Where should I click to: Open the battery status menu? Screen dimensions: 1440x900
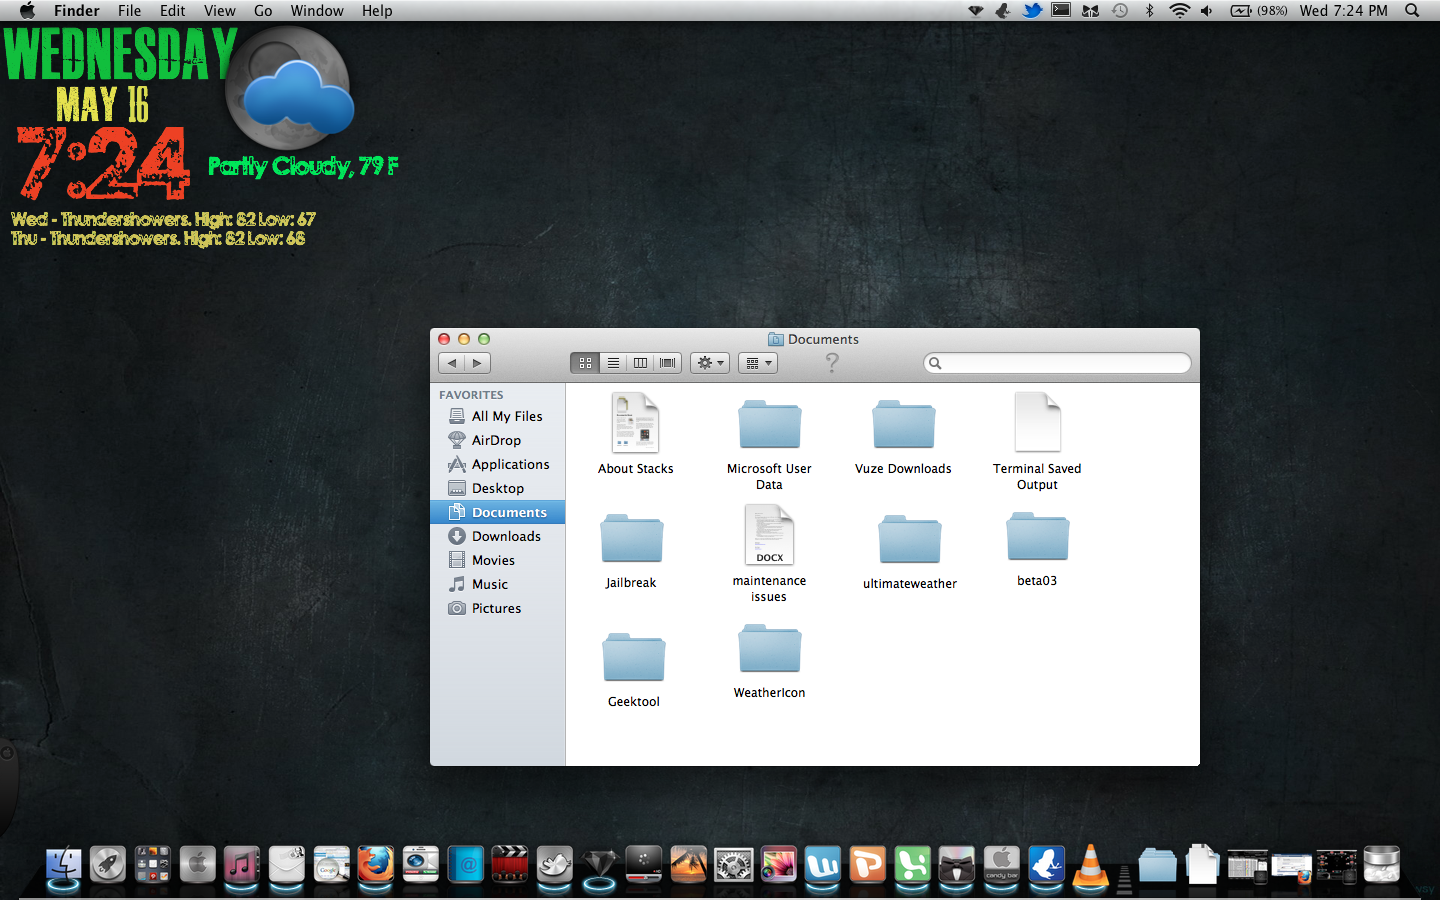(1259, 10)
